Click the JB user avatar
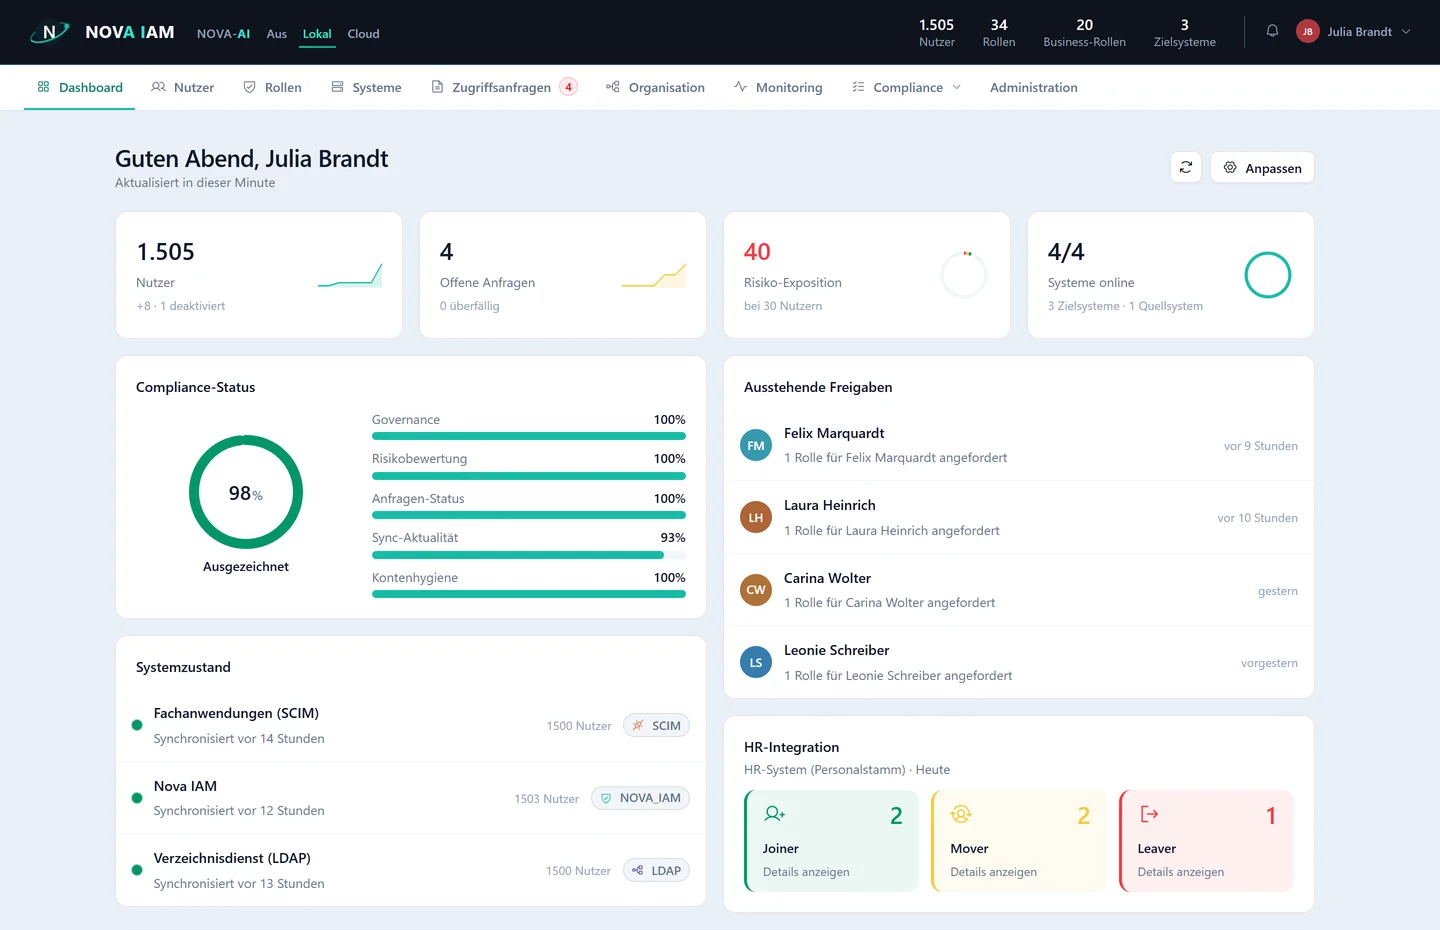This screenshot has width=1440, height=930. pos(1307,32)
